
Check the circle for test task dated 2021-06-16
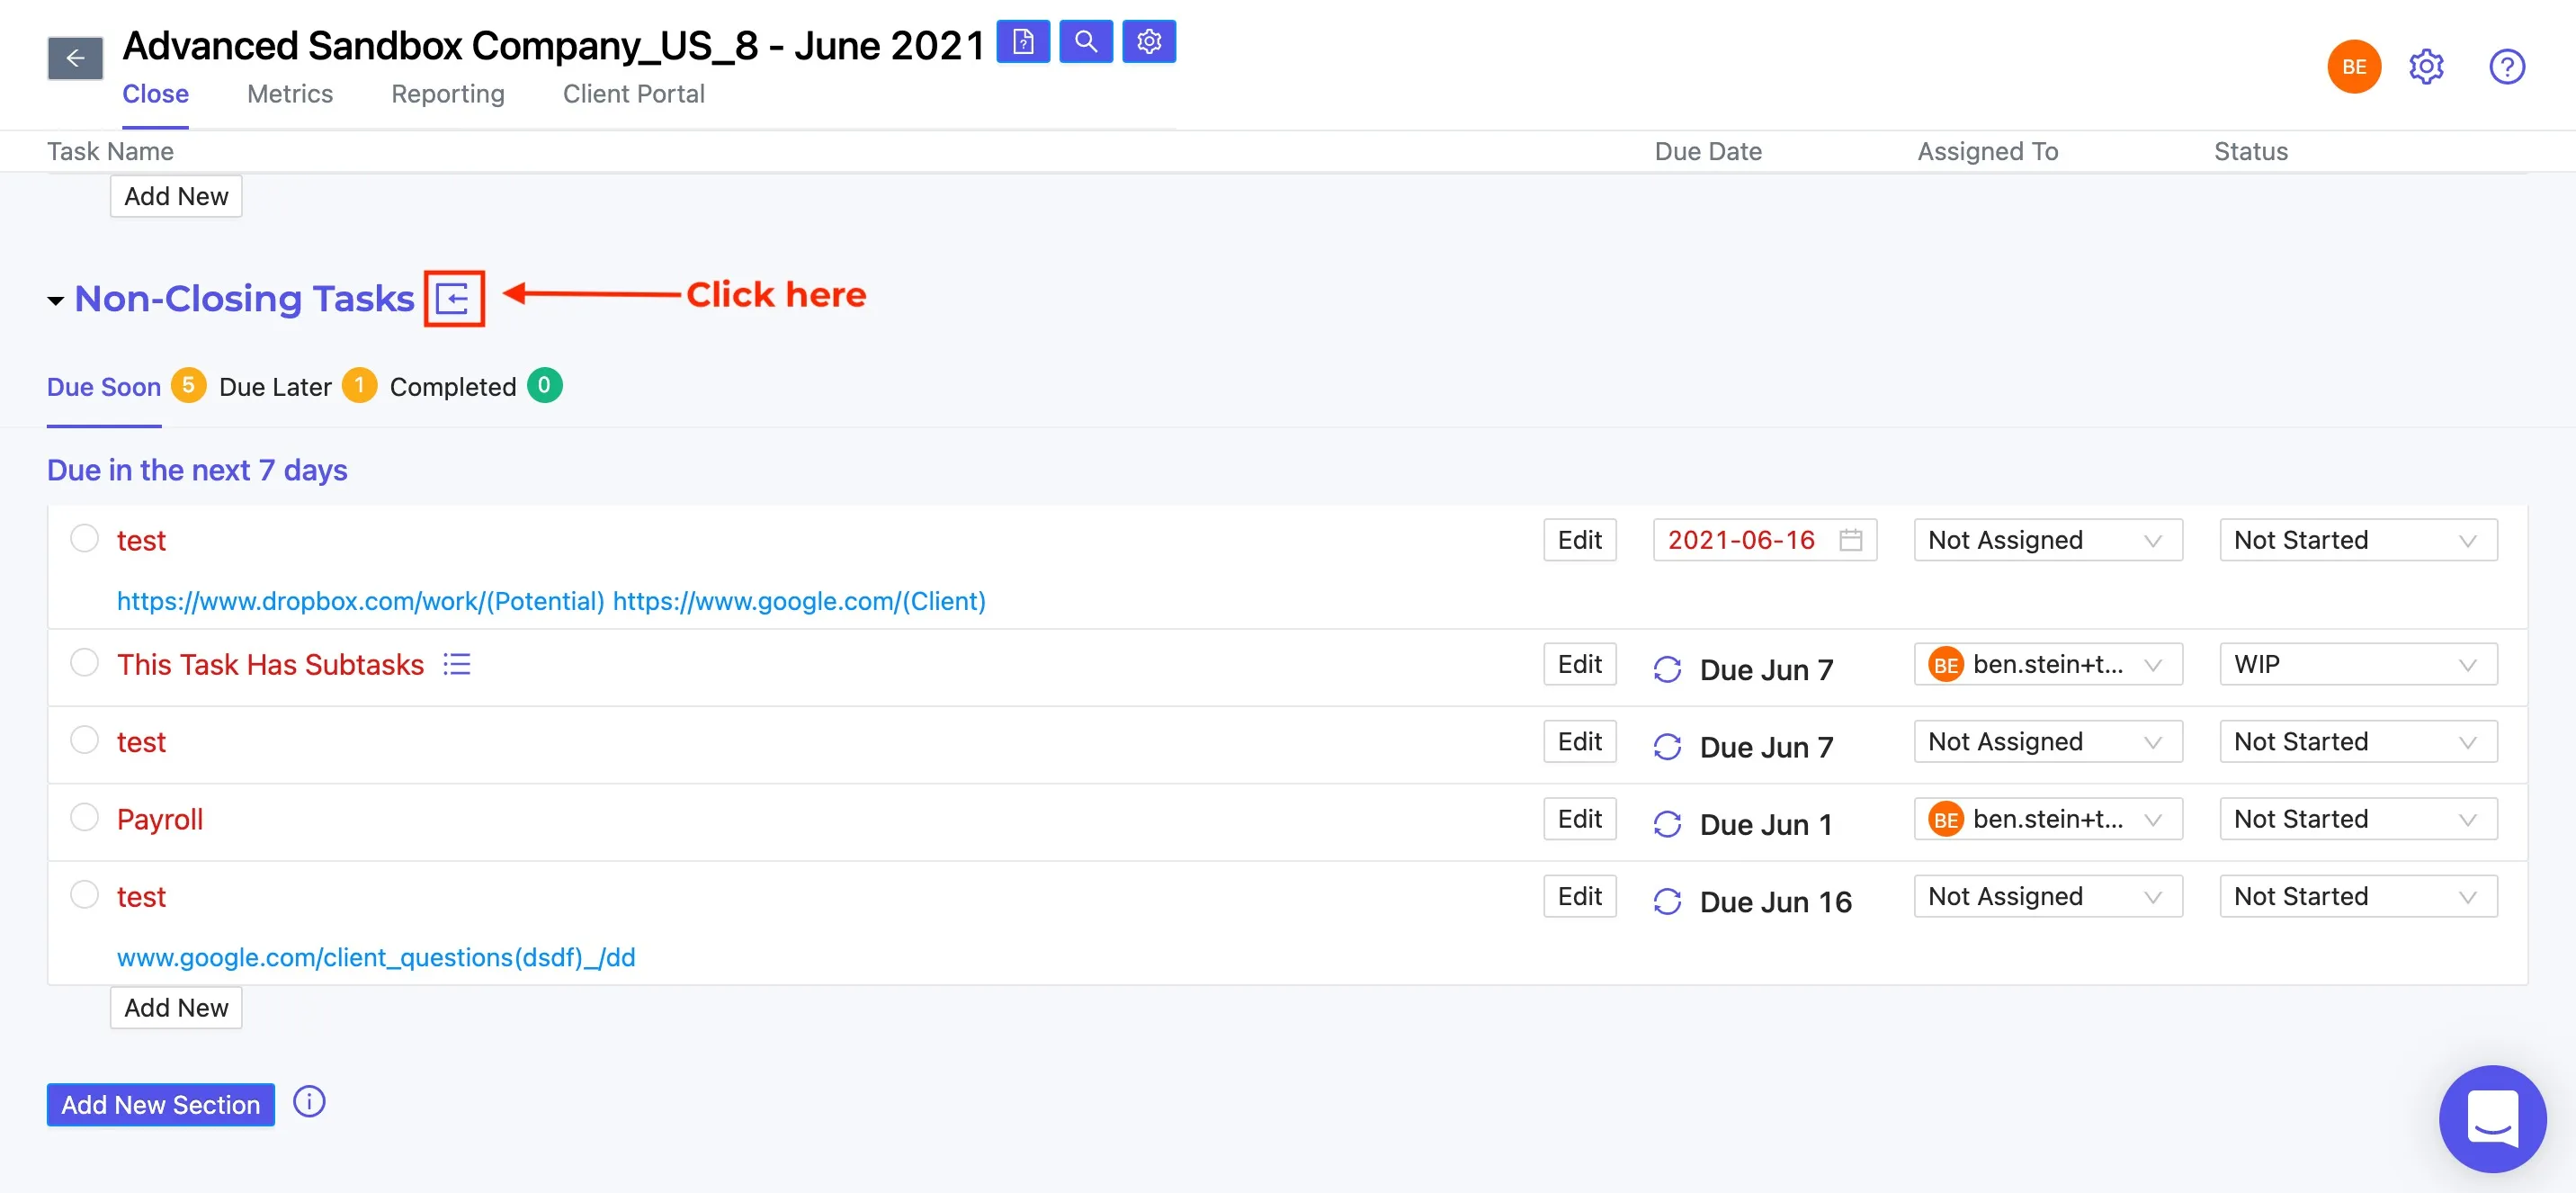click(85, 538)
